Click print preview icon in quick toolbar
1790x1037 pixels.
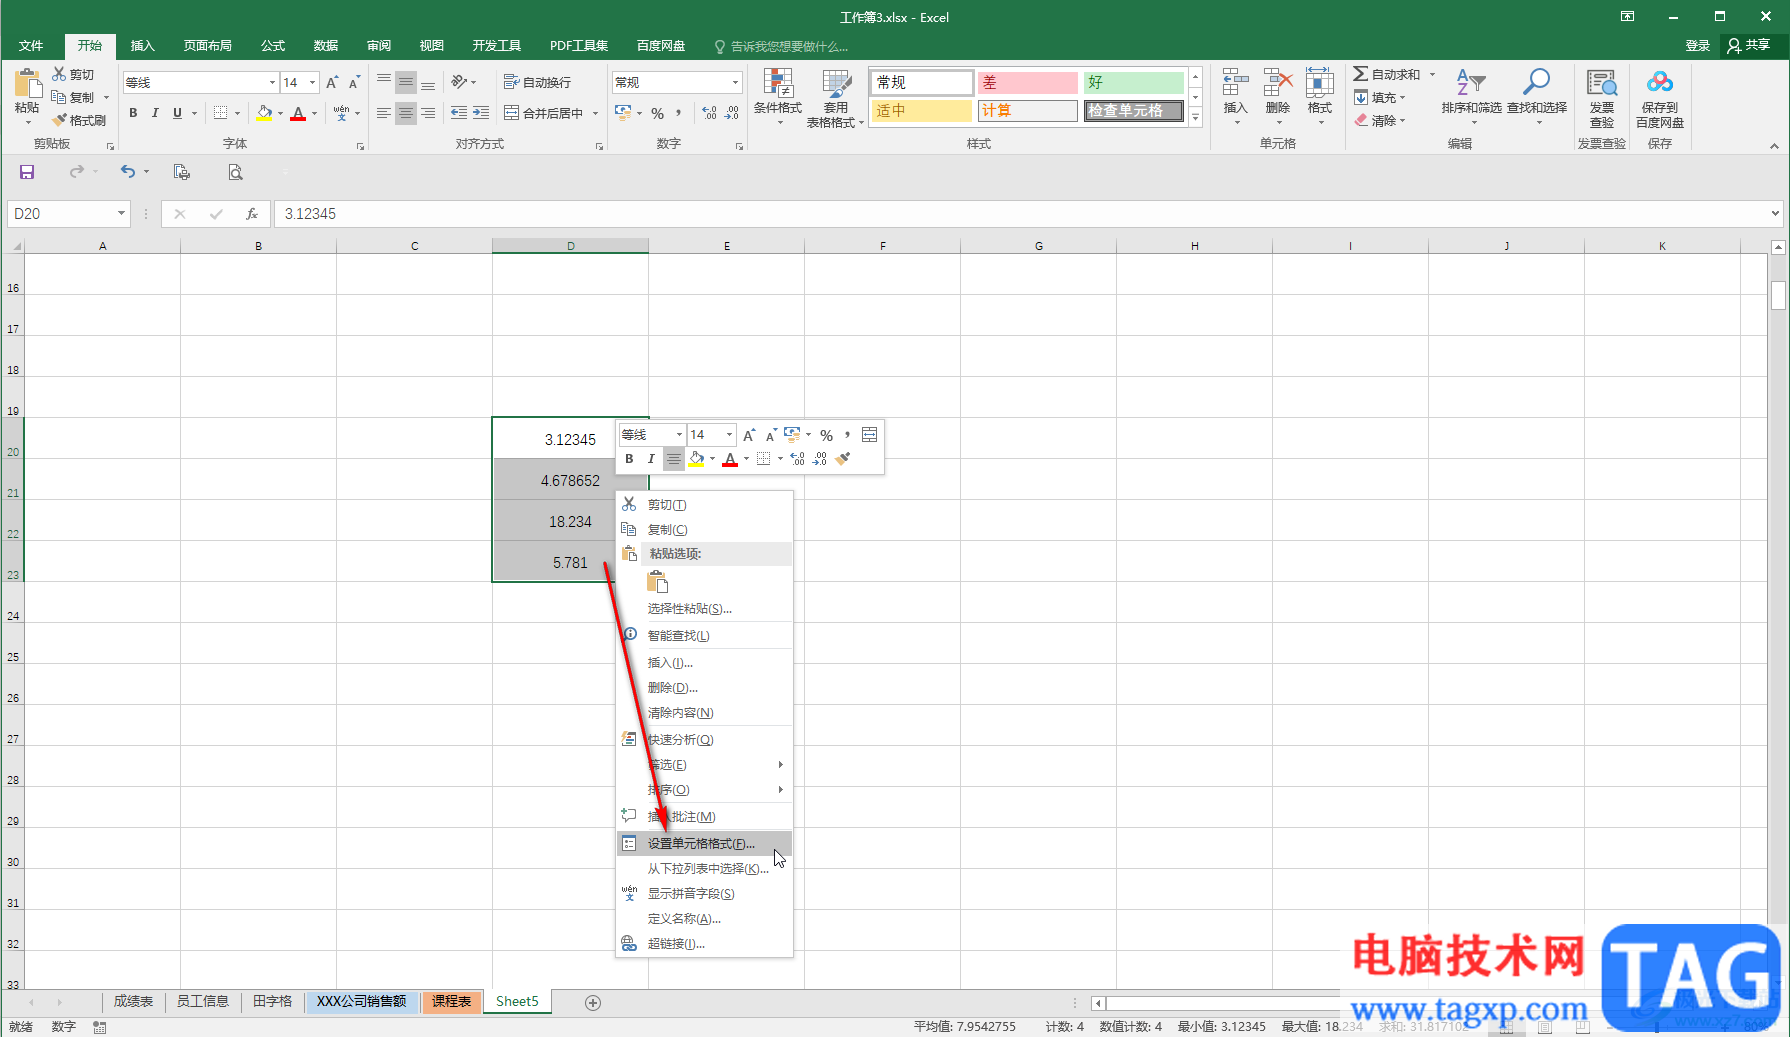pyautogui.click(x=235, y=172)
